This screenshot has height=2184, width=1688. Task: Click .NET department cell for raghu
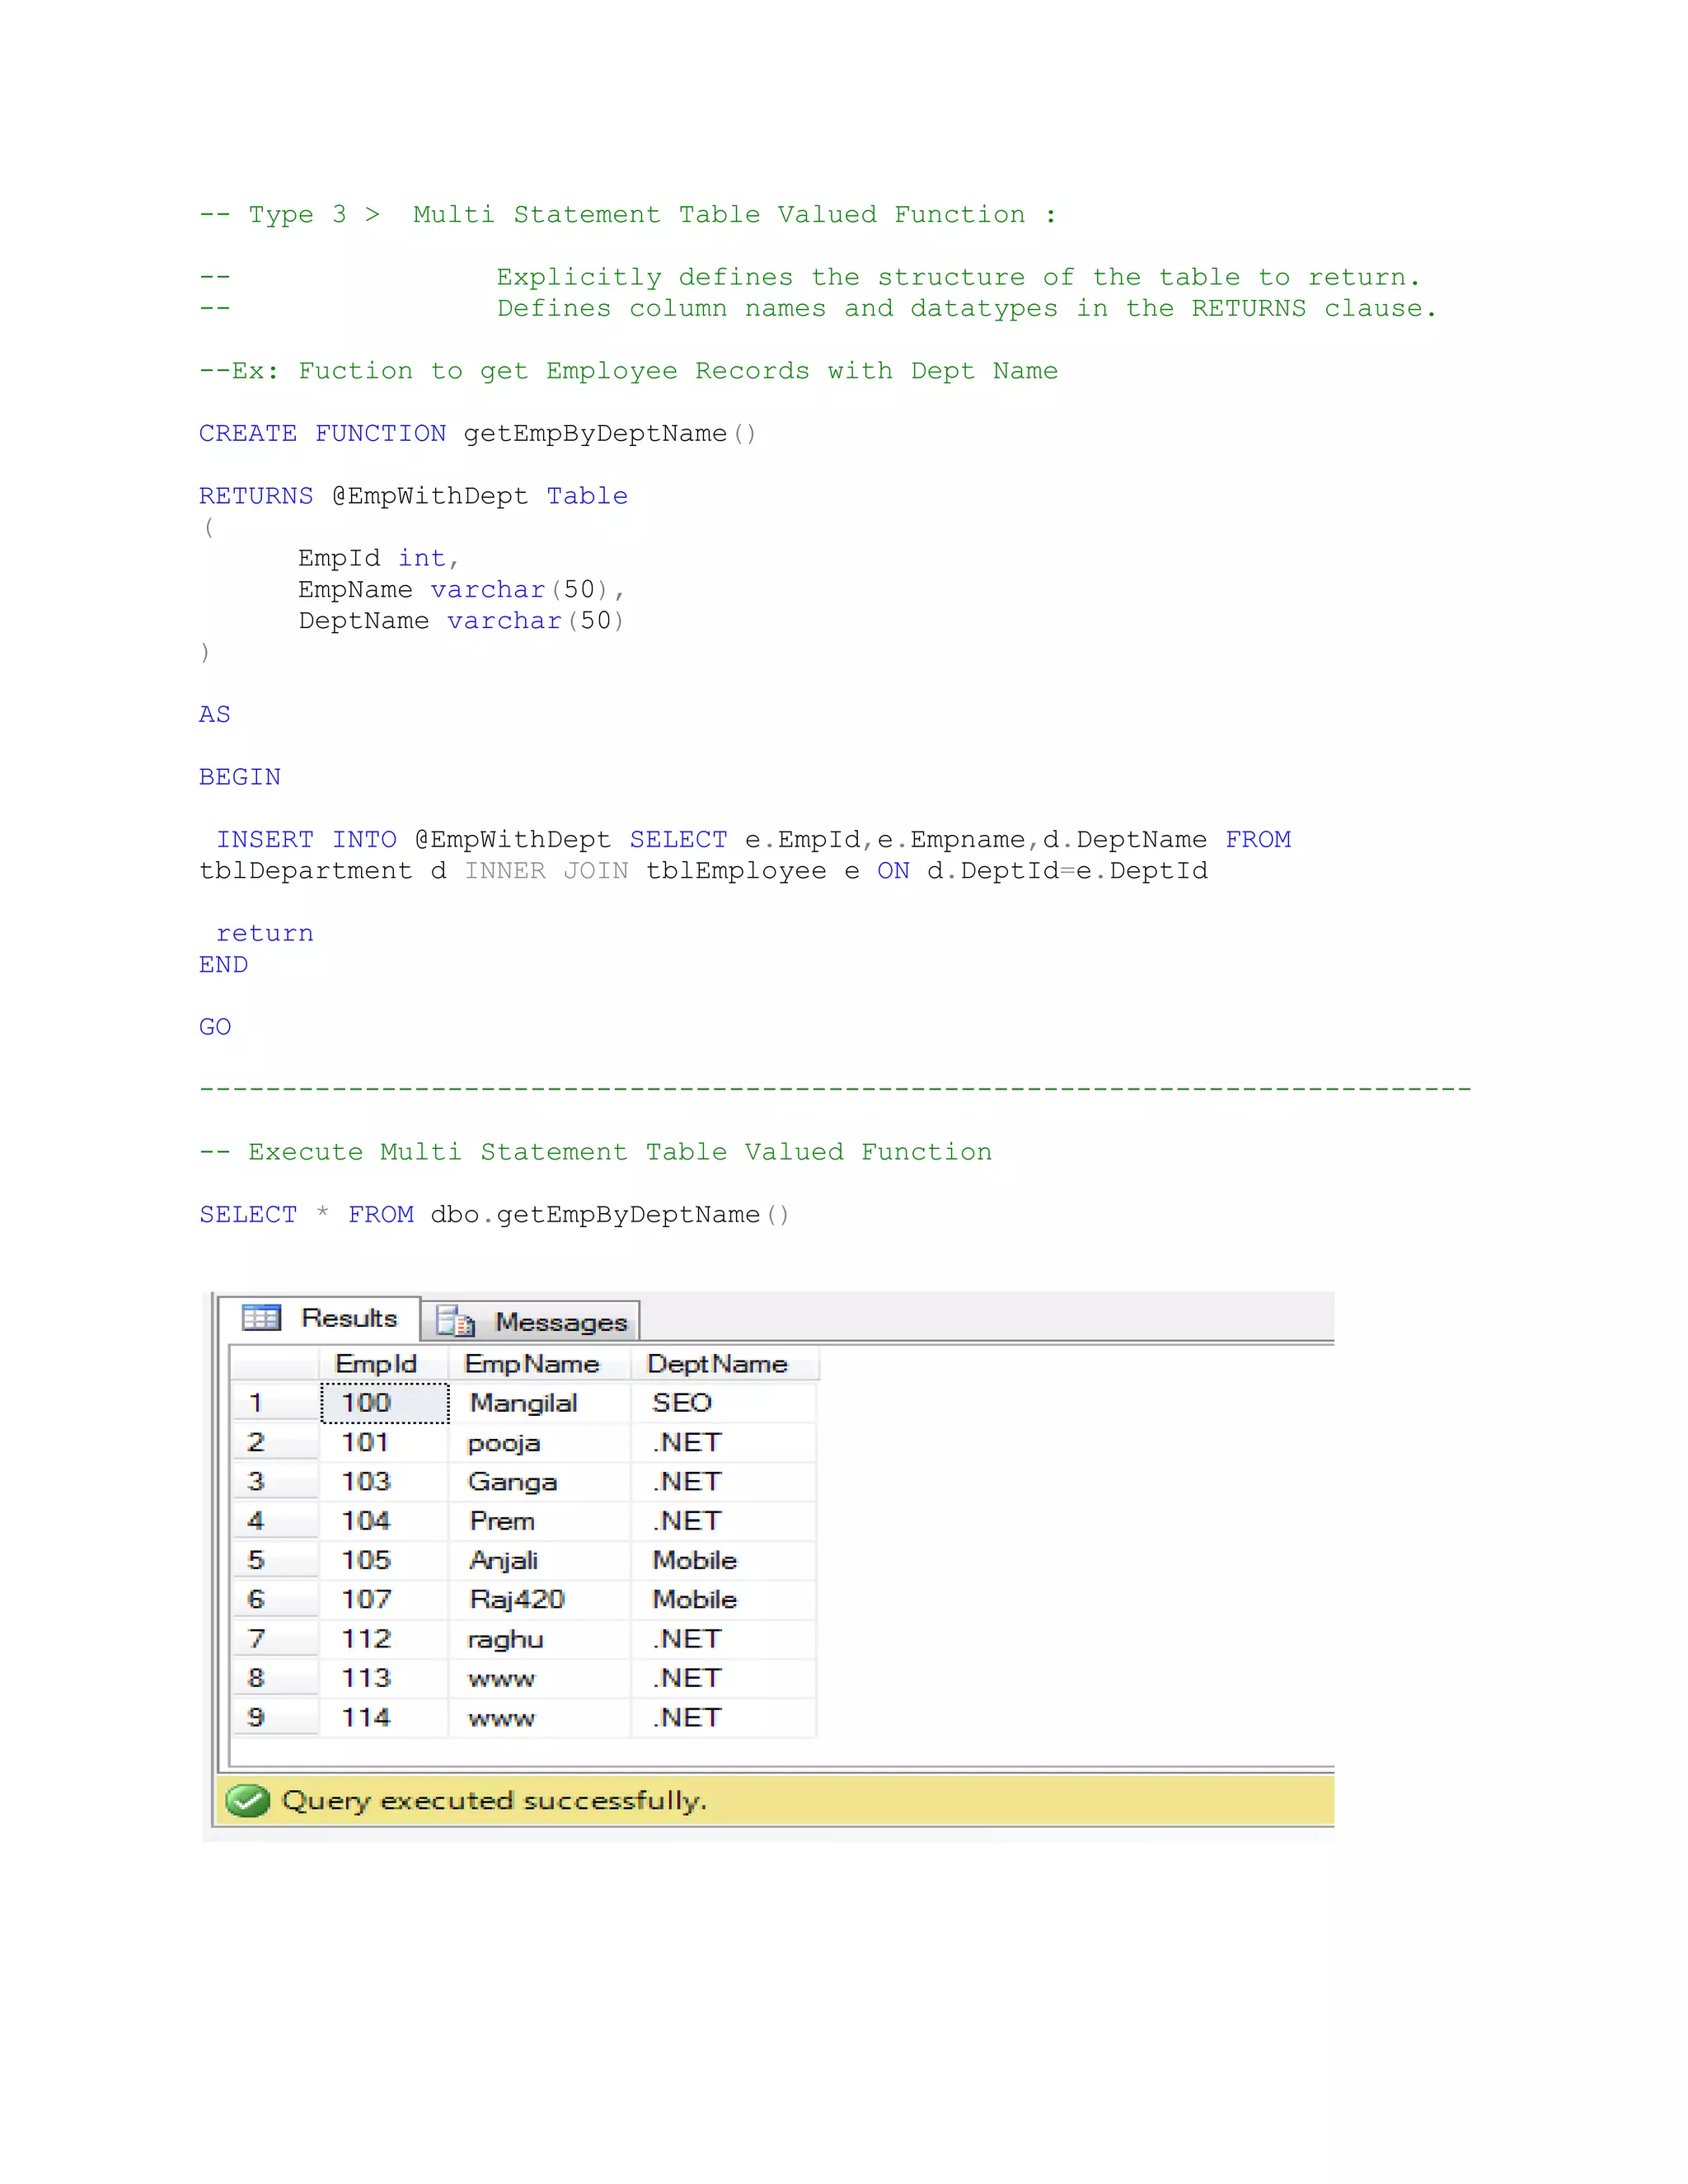click(724, 1639)
